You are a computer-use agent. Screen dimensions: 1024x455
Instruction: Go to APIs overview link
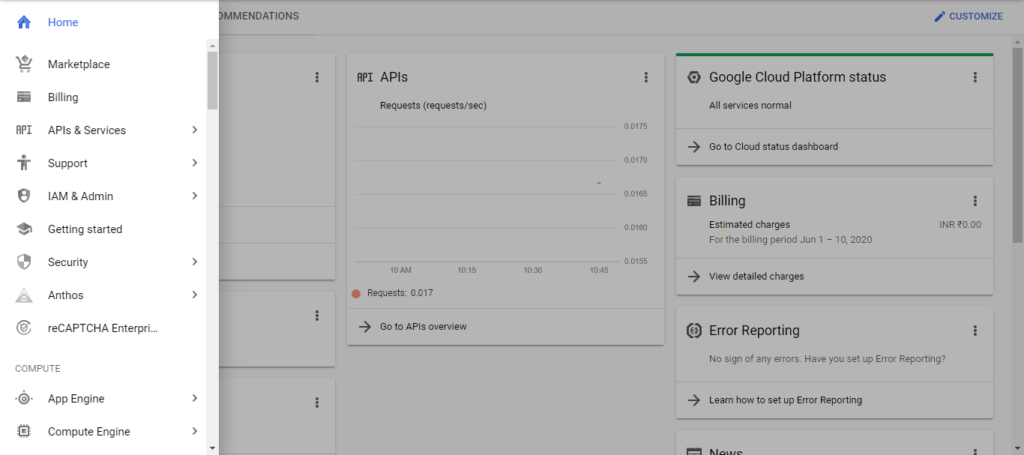tap(423, 326)
